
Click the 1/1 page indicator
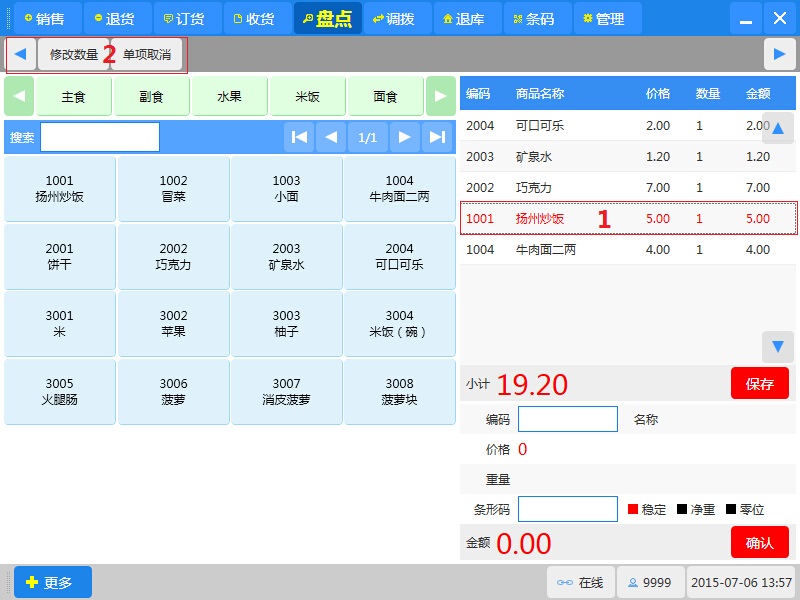pos(368,137)
